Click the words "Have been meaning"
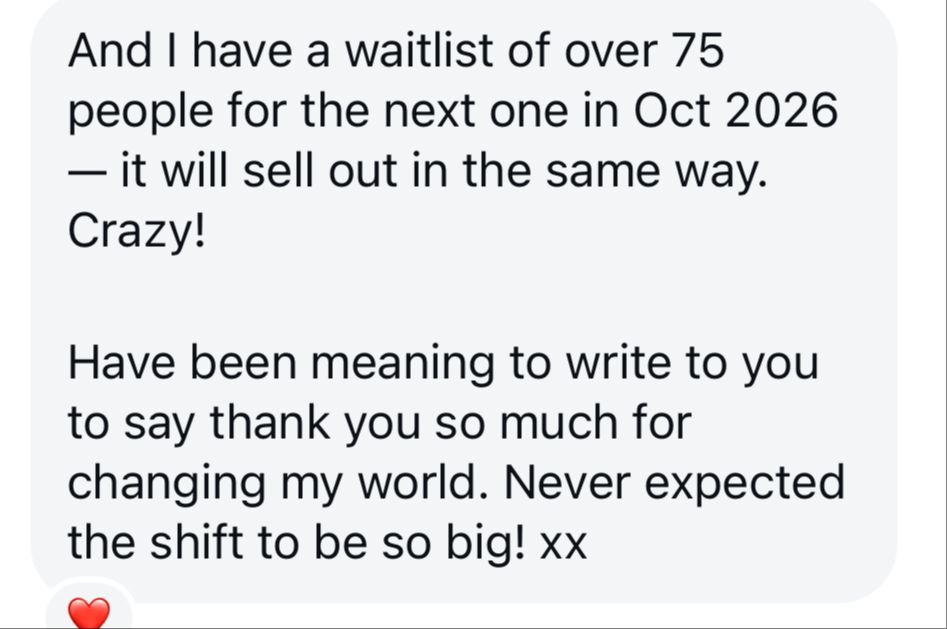Screen dimensions: 947x629 281,363
